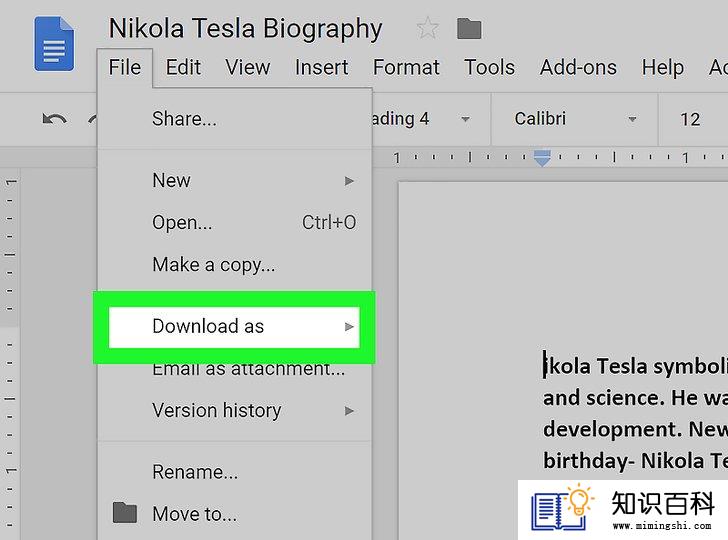Click the font size 12 field
Image resolution: width=728 pixels, height=540 pixels.
point(692,119)
